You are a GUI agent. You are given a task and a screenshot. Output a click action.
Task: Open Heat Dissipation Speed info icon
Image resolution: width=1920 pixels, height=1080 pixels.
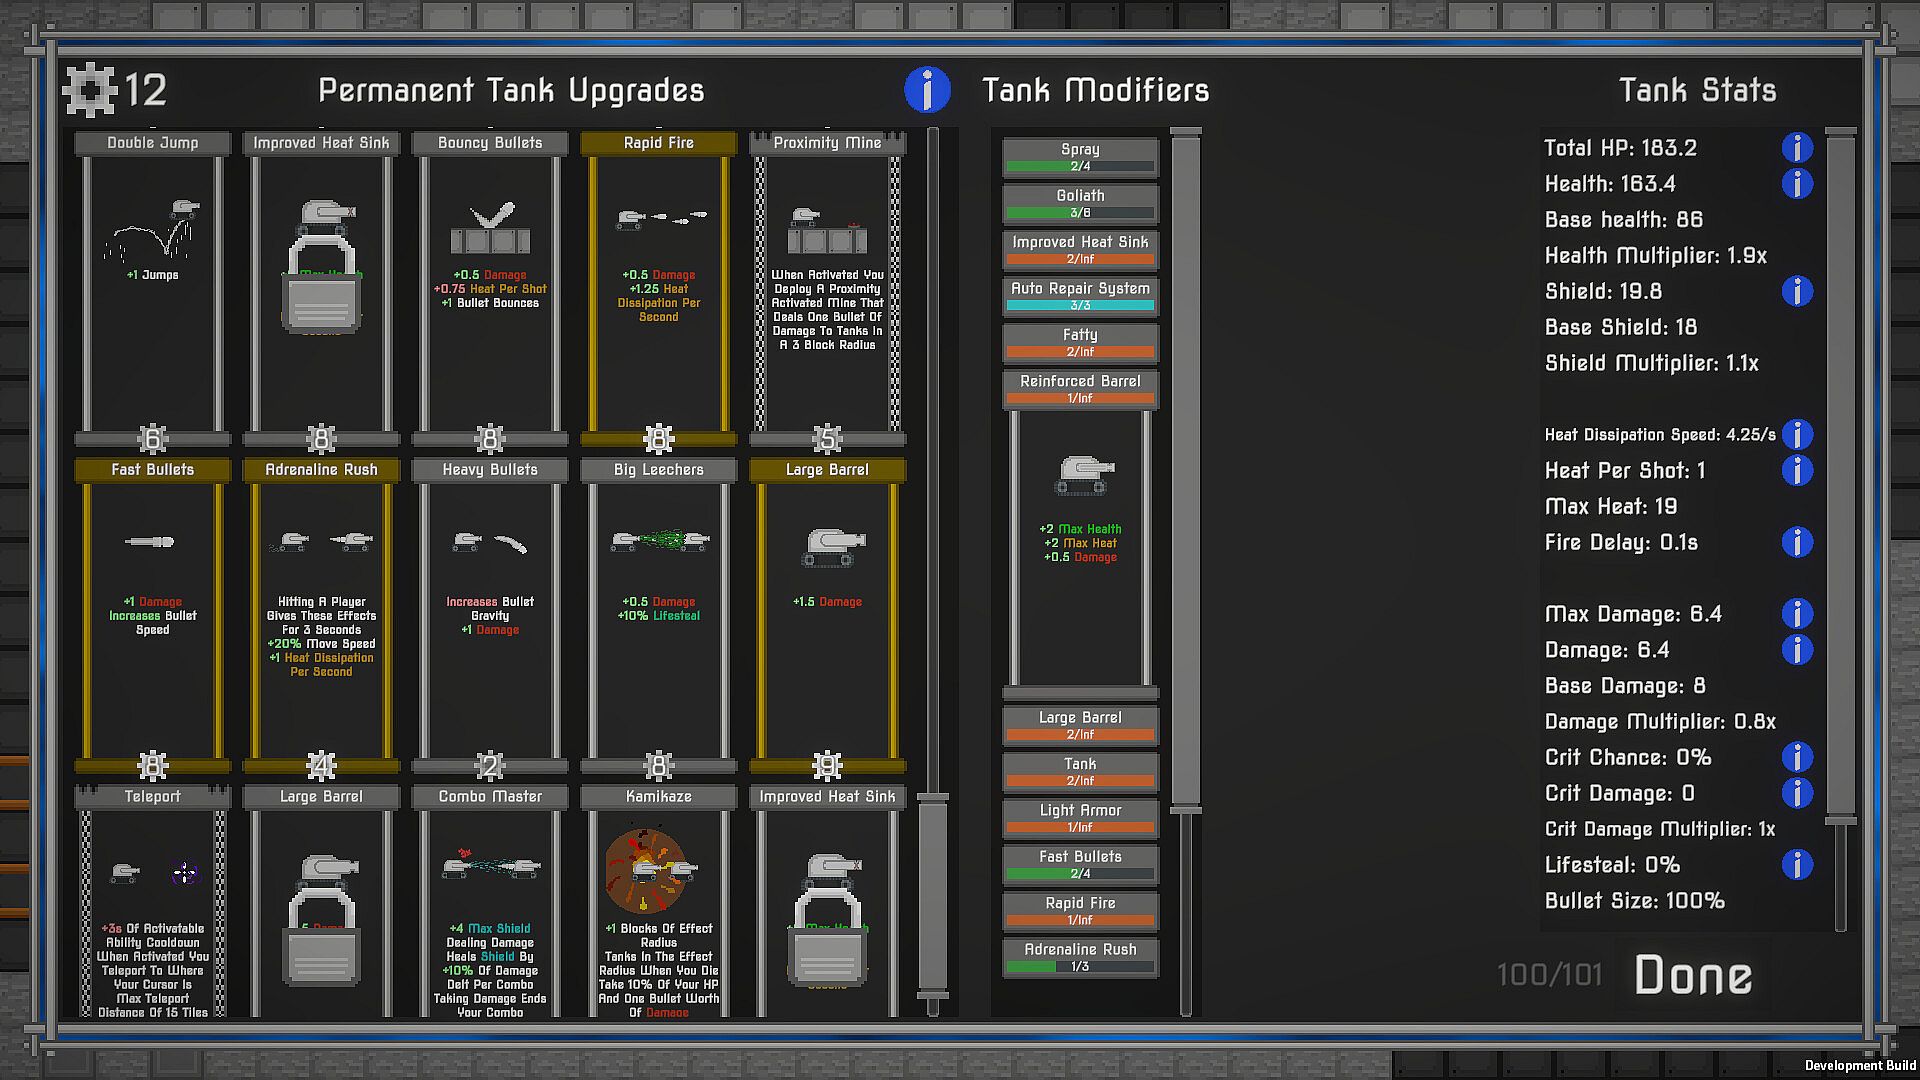pyautogui.click(x=1797, y=435)
